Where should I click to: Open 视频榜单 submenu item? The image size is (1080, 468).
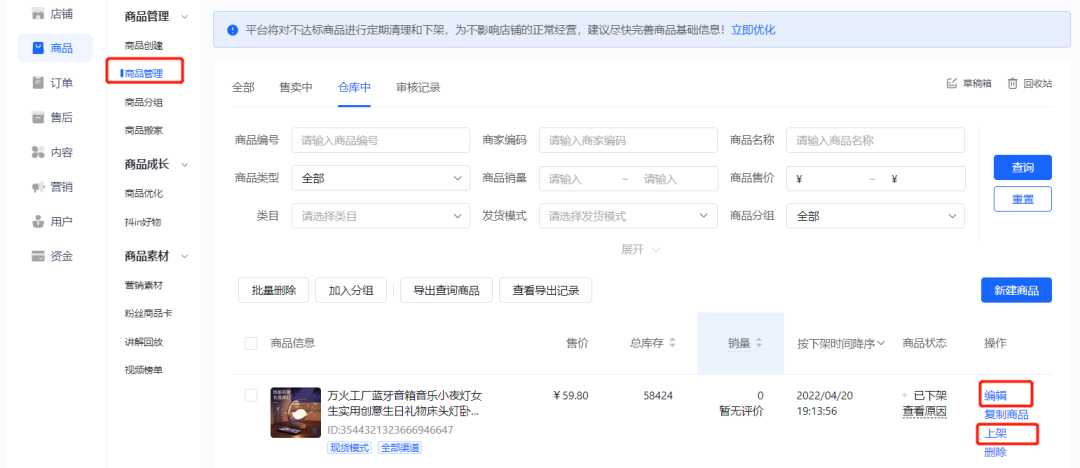pos(144,370)
